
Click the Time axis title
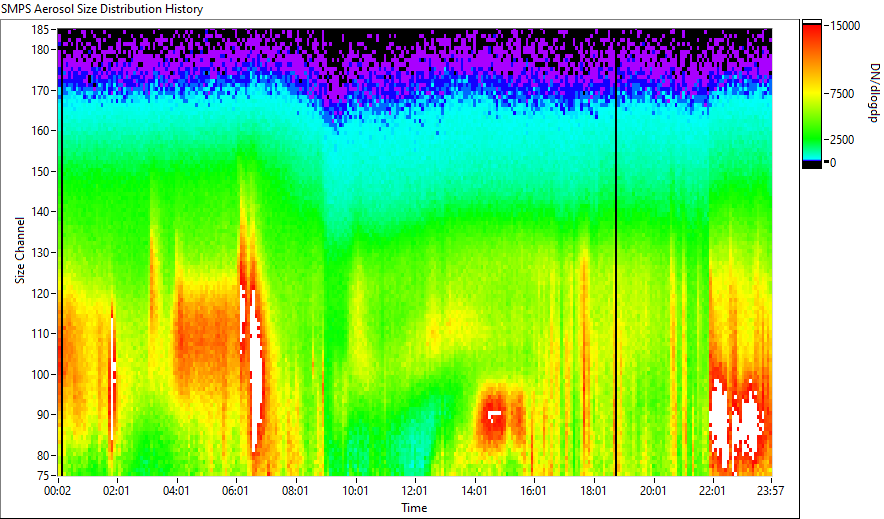pos(414,508)
